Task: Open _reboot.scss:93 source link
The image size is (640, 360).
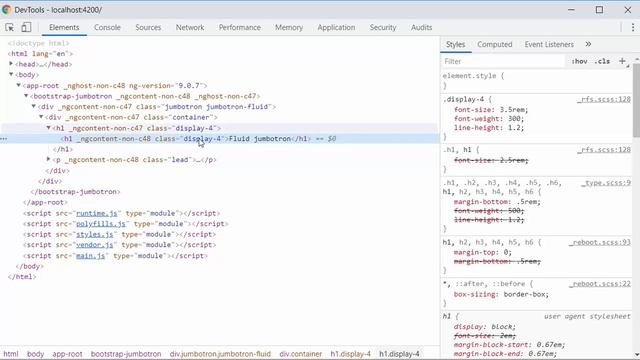Action: 600,242
